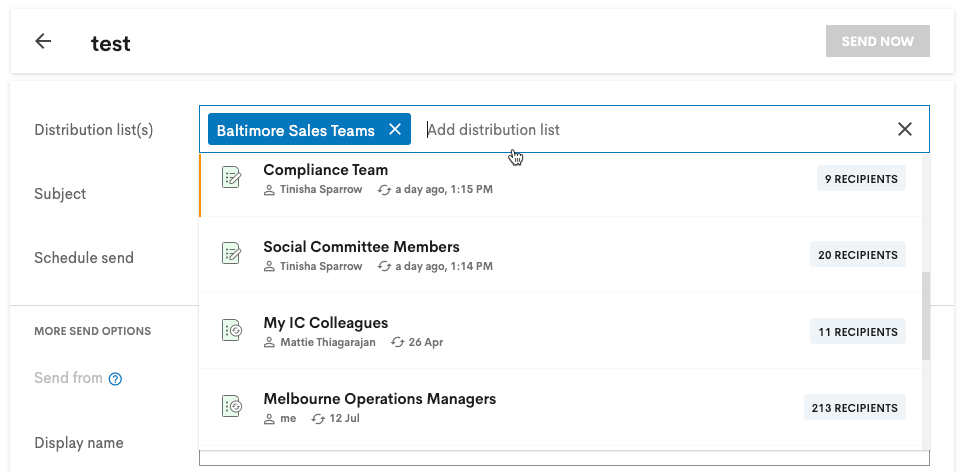Select Compliance Team distribution list
This screenshot has width=967, height=472.
[x=561, y=178]
